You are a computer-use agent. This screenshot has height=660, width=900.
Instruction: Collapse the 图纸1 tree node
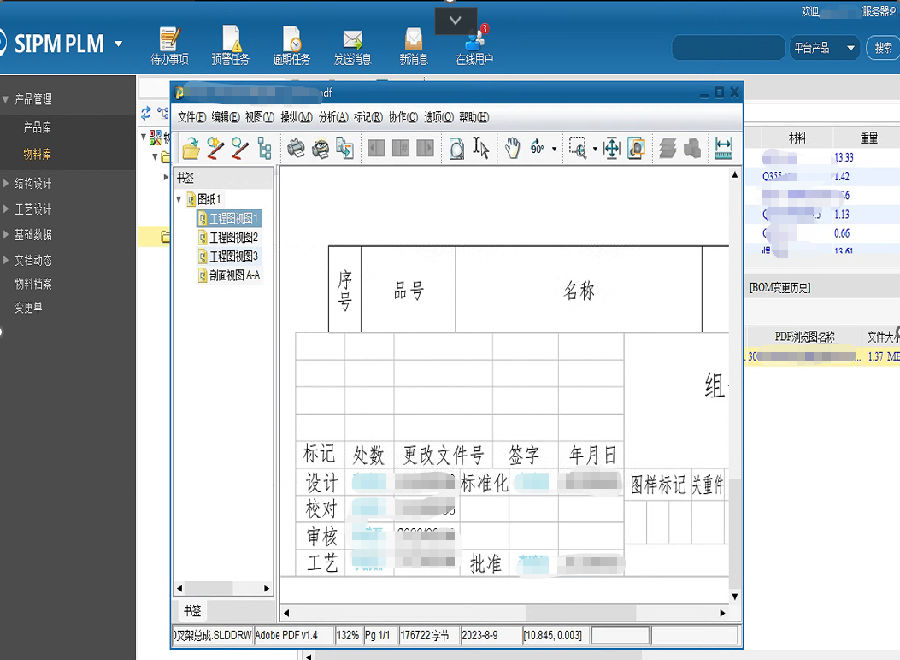pyautogui.click(x=179, y=199)
